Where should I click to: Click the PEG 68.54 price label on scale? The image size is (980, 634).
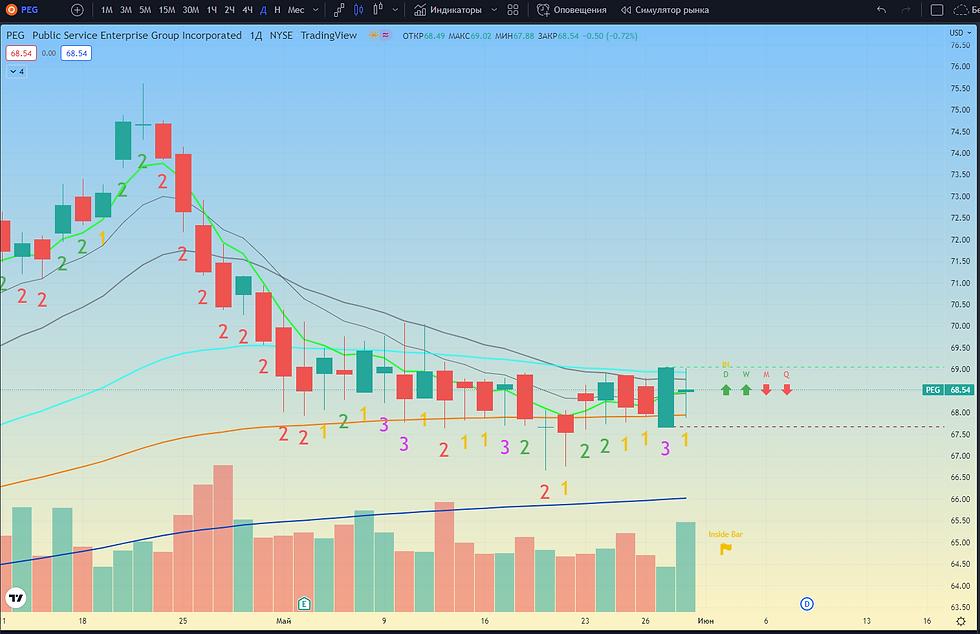[x=948, y=390]
